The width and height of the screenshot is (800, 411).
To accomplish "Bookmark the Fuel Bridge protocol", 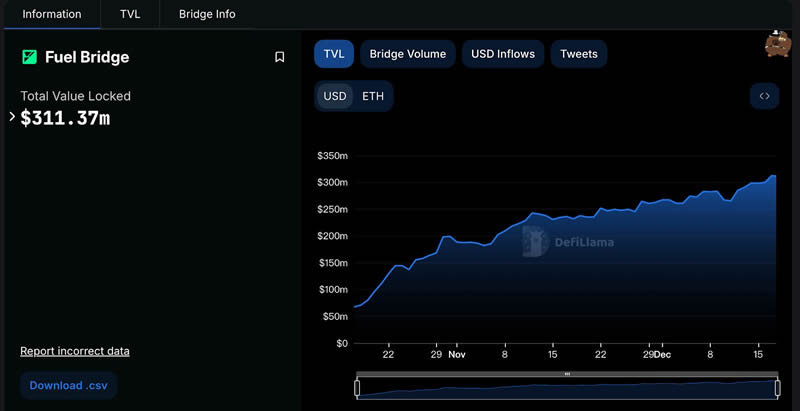I will click(279, 57).
